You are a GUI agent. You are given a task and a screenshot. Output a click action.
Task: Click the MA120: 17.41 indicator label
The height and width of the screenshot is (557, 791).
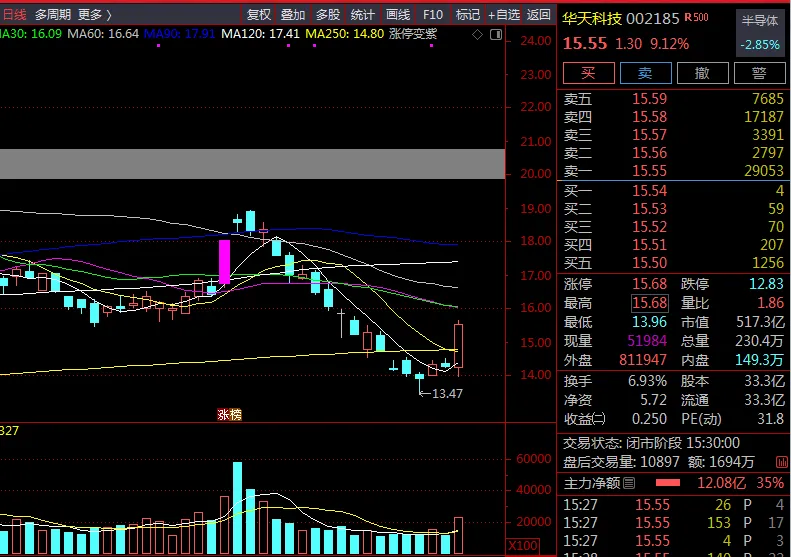click(x=260, y=34)
